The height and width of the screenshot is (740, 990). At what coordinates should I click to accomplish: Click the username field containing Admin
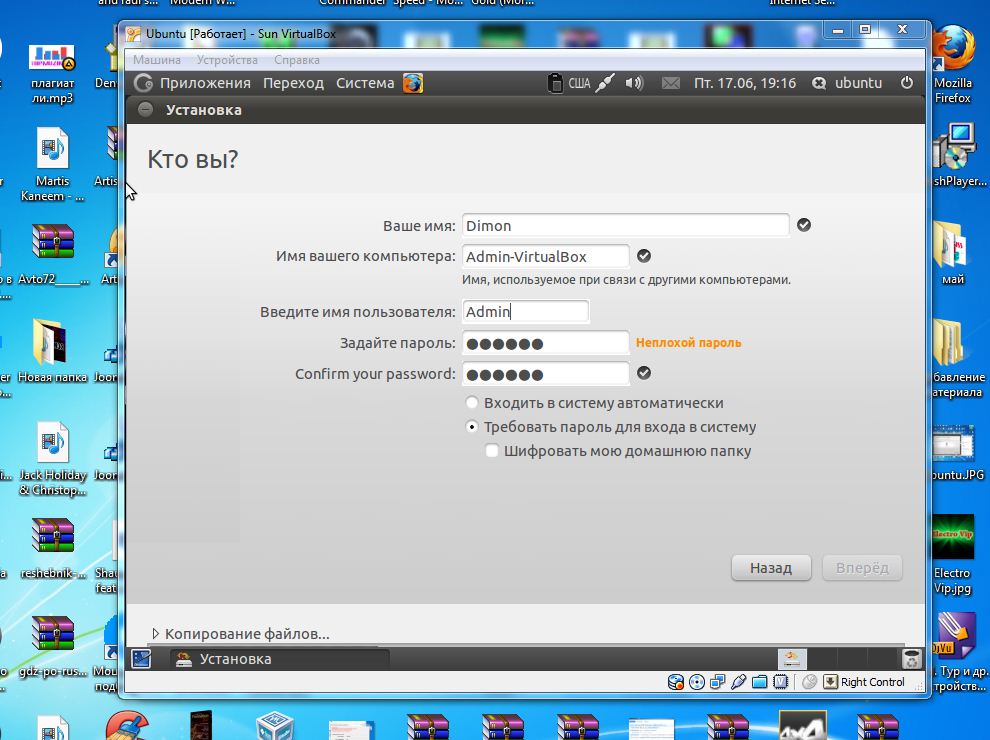pos(525,311)
